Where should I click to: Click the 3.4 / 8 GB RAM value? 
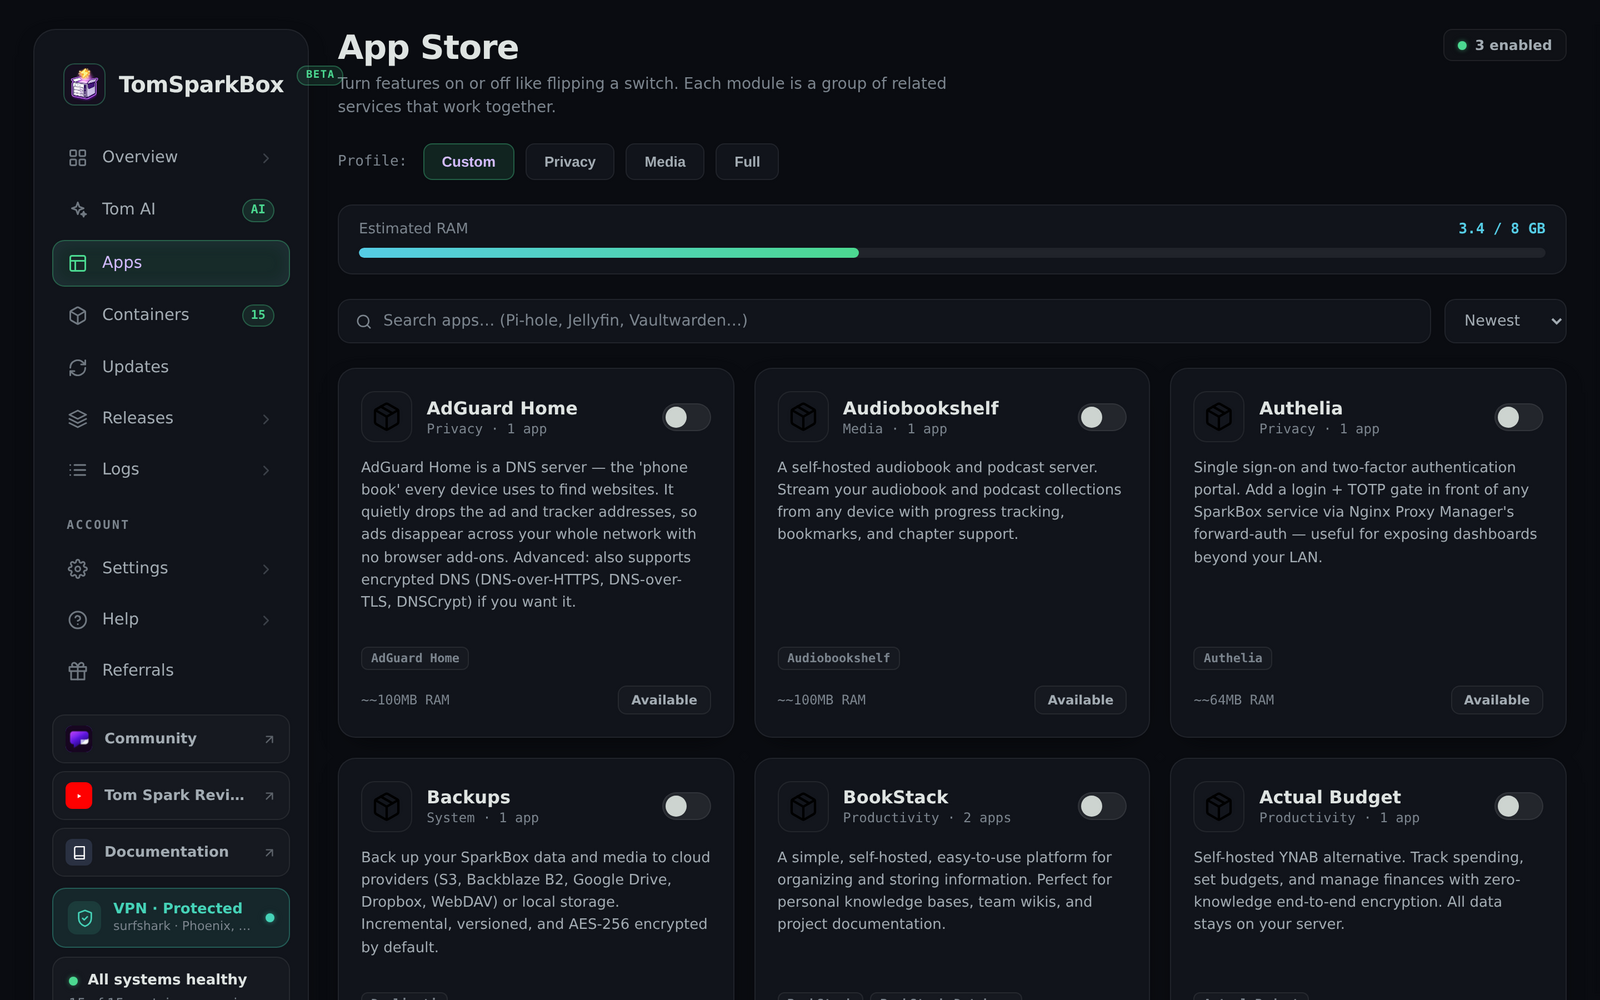pos(1501,229)
